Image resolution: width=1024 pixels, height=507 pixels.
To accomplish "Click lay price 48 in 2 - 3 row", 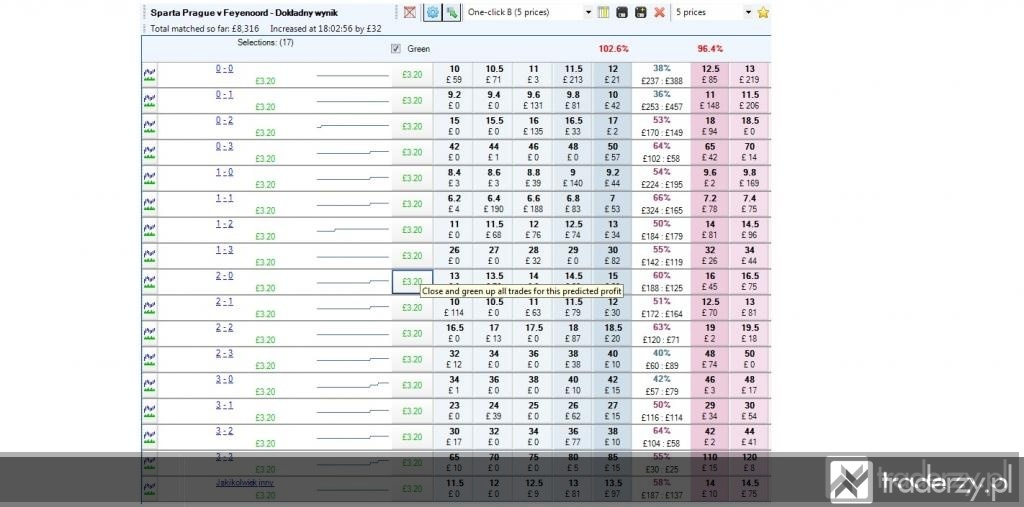I will point(710,359).
